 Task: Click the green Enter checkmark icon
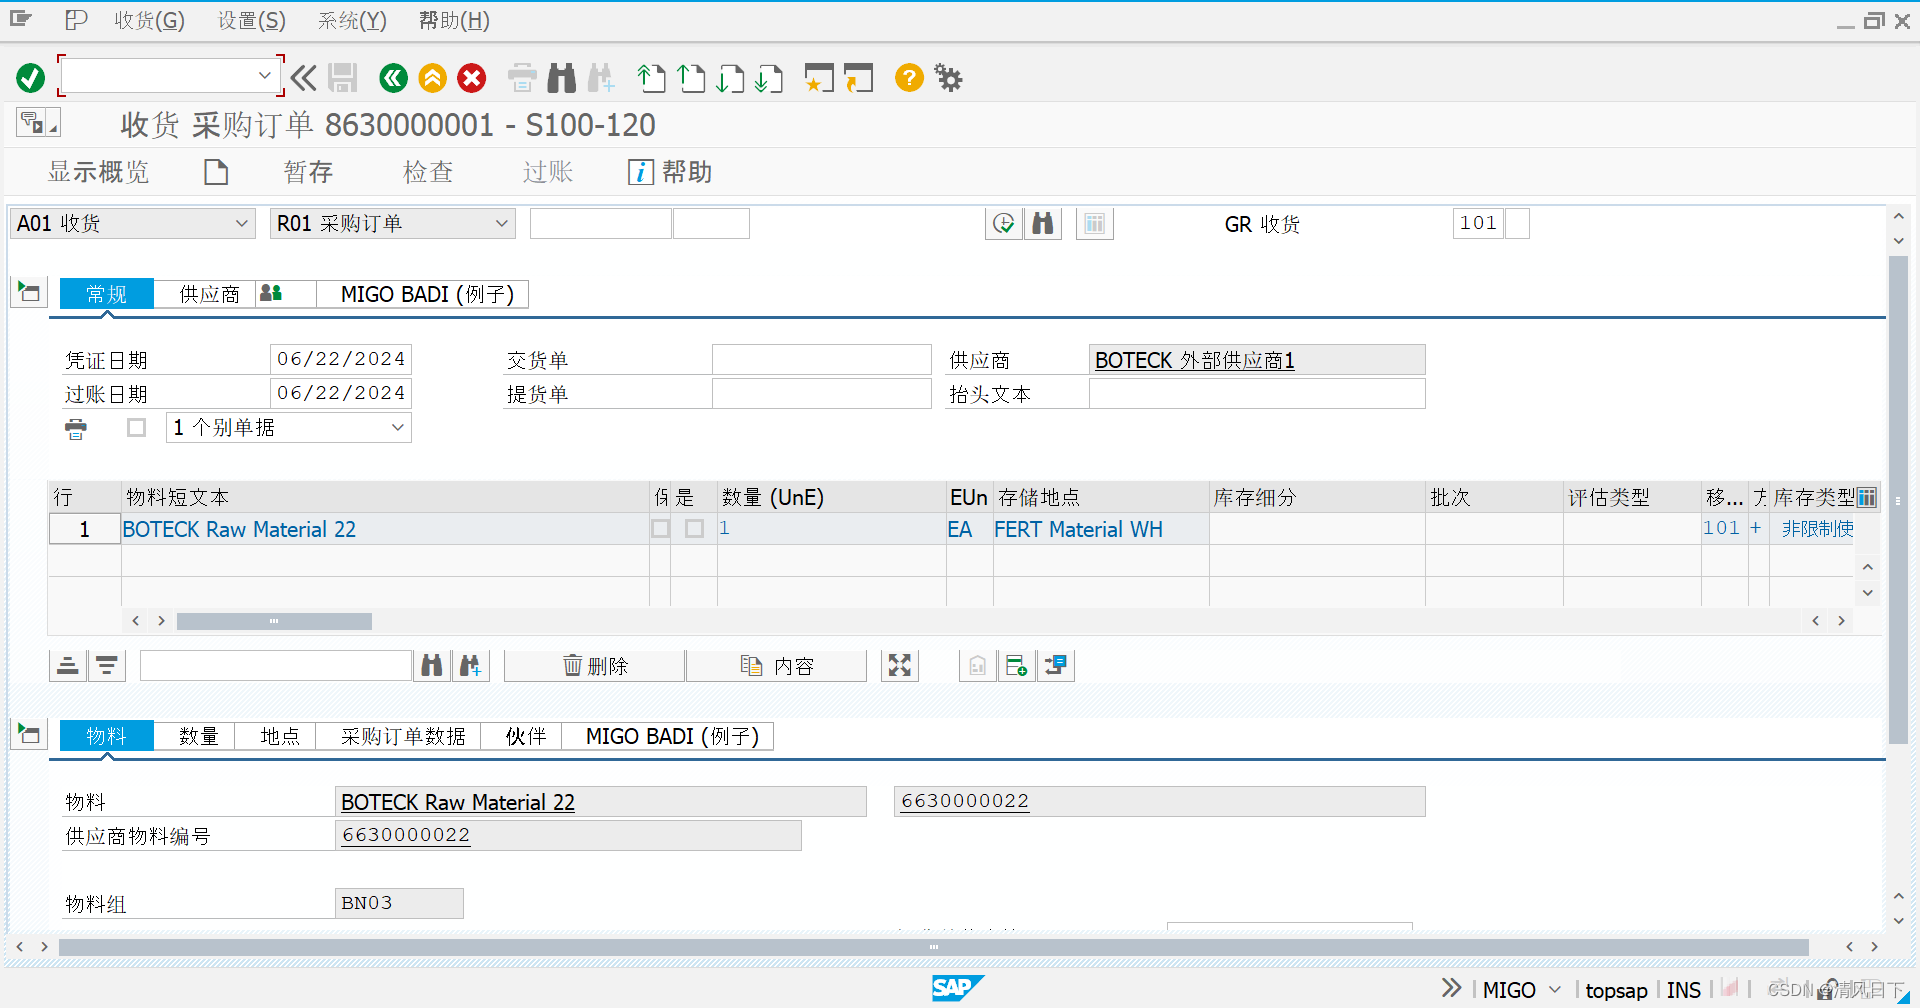tap(31, 78)
